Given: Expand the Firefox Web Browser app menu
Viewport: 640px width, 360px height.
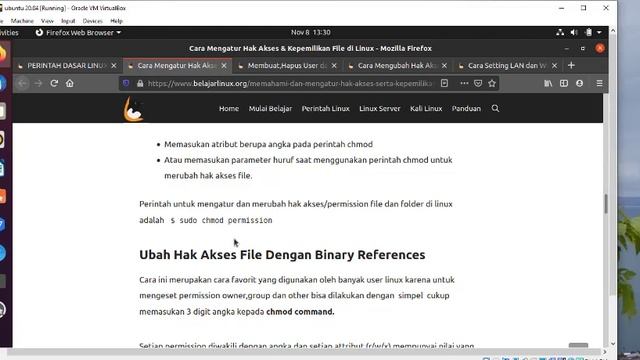Looking at the screenshot, I should coord(78,32).
